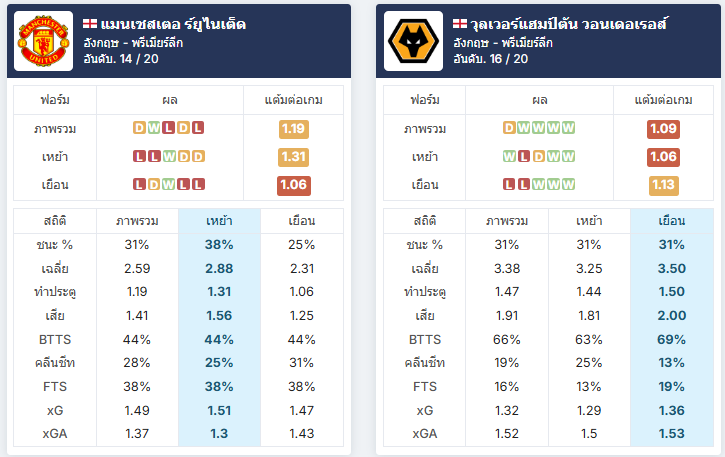Click Wolves away BTTS 69% value
Image resolution: width=725 pixels, height=457 pixels.
tap(671, 340)
